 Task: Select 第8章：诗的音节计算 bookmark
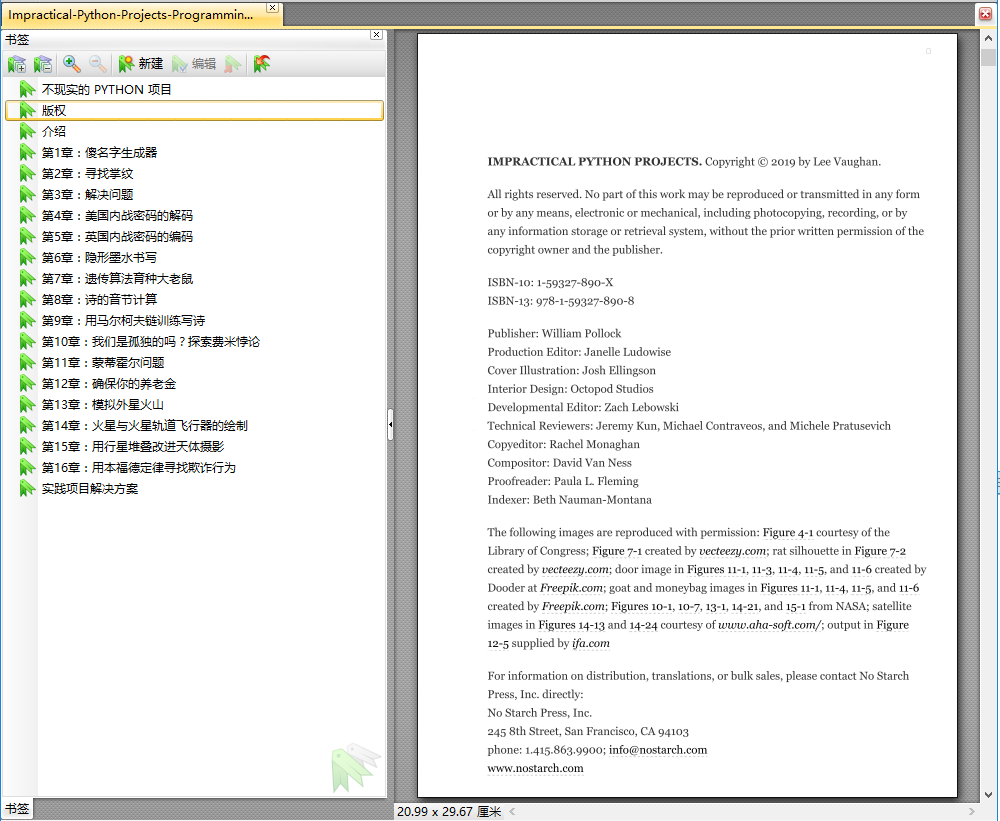point(99,299)
